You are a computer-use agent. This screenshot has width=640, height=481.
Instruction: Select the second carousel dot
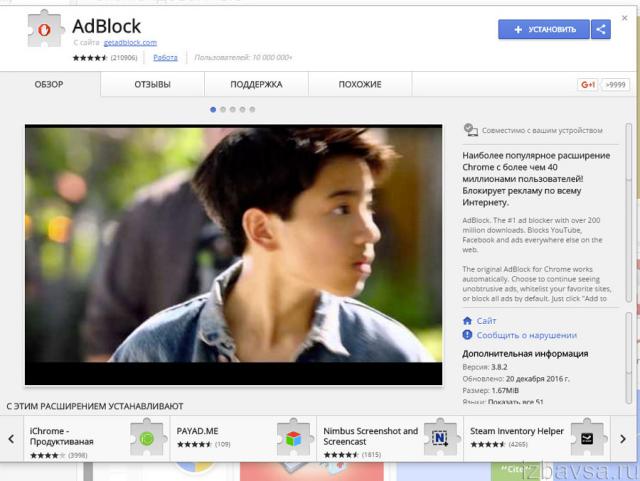coord(223,109)
